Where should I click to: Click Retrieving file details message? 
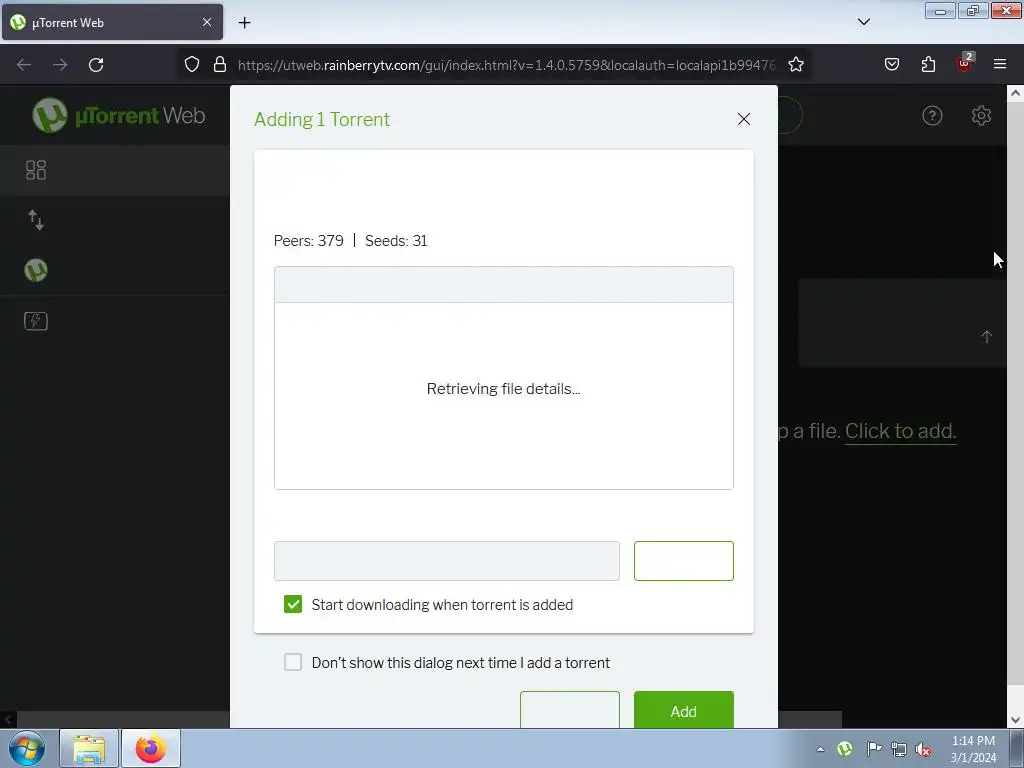[504, 389]
